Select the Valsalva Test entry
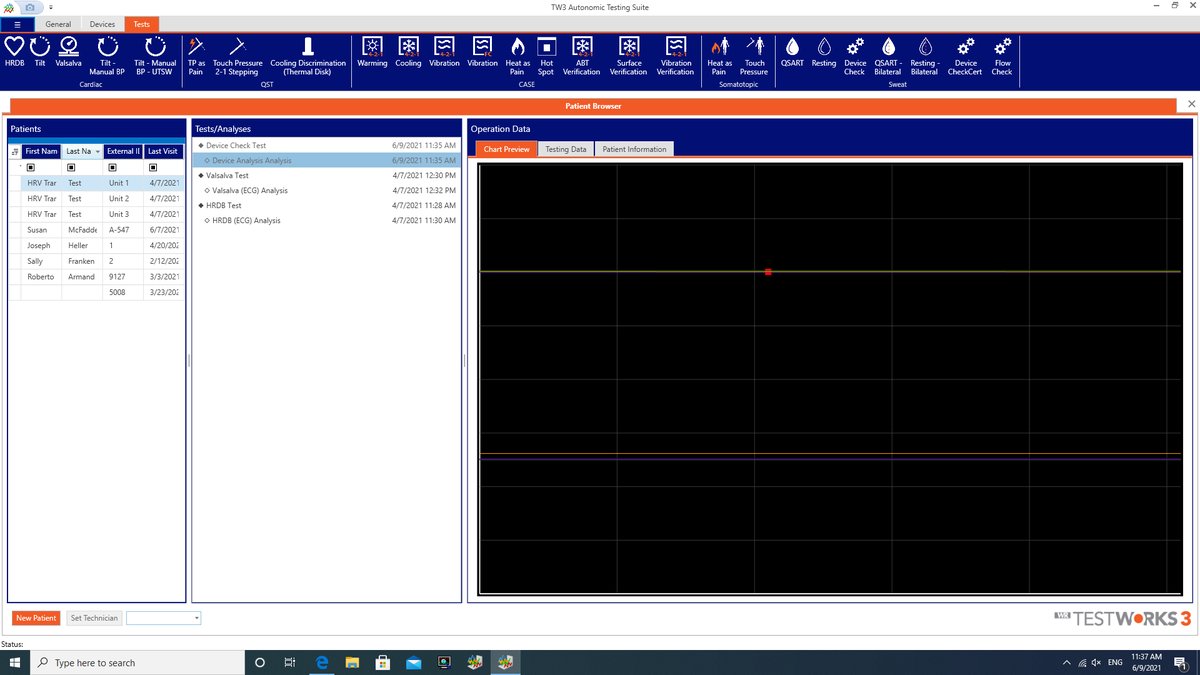The width and height of the screenshot is (1200, 675). pyautogui.click(x=327, y=175)
